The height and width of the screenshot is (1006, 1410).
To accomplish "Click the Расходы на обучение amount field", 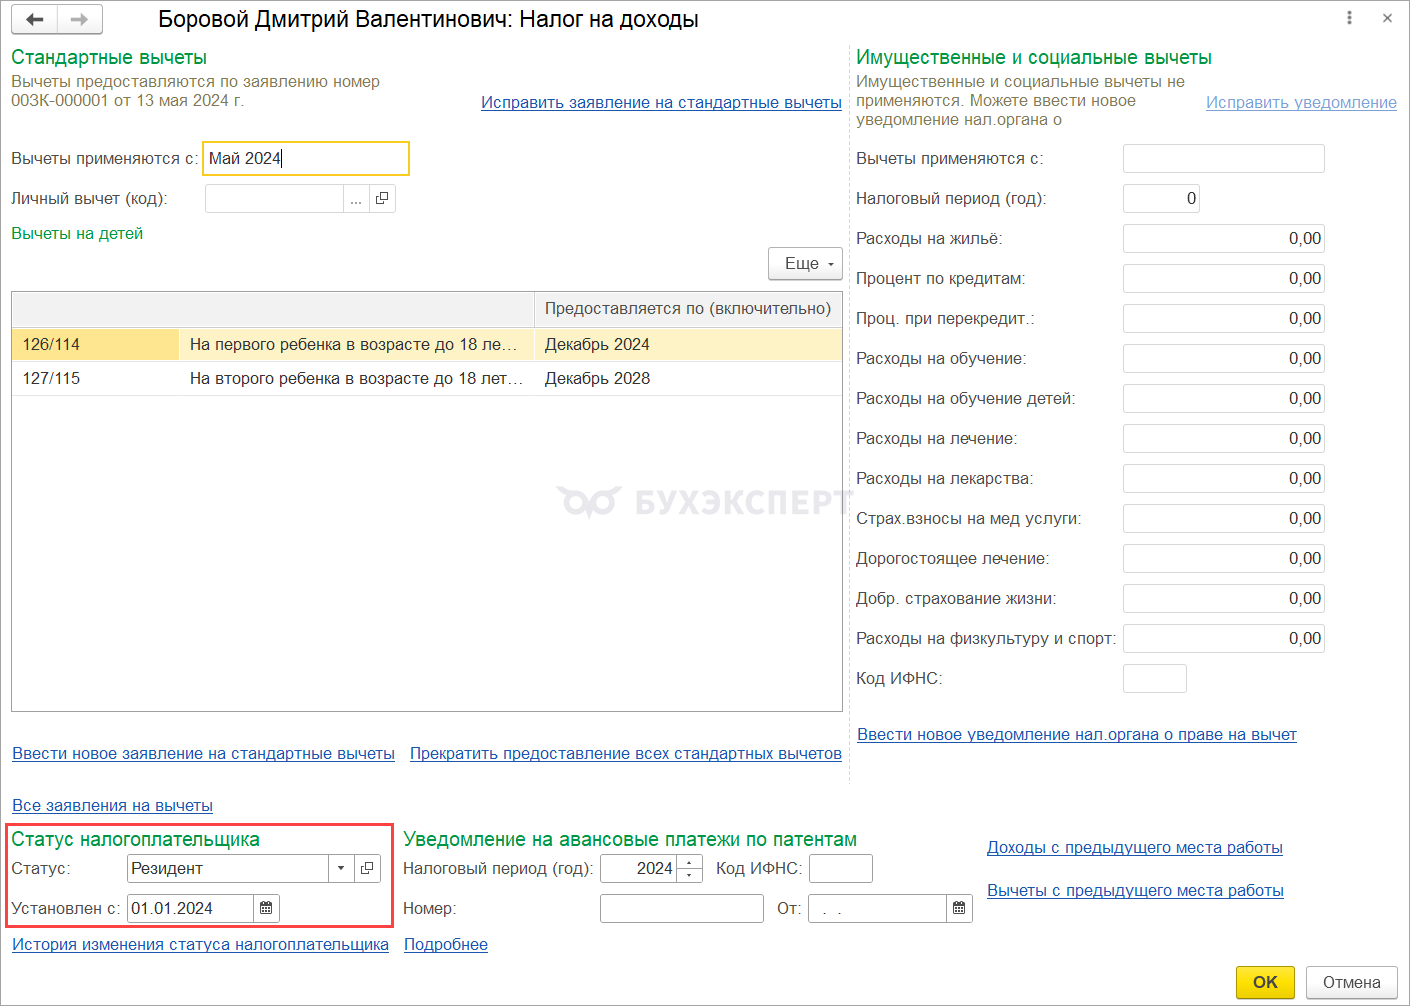I will click(x=1223, y=358).
